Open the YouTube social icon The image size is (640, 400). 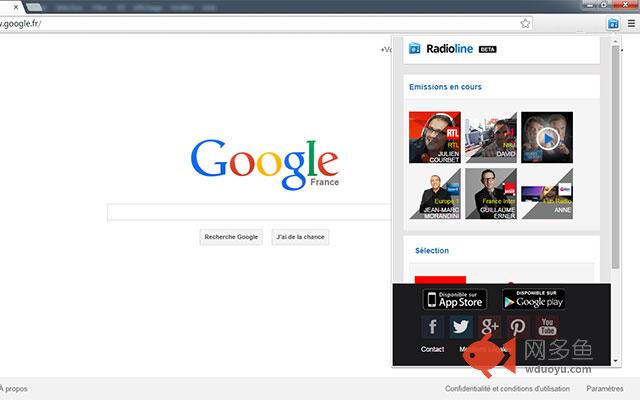547,327
